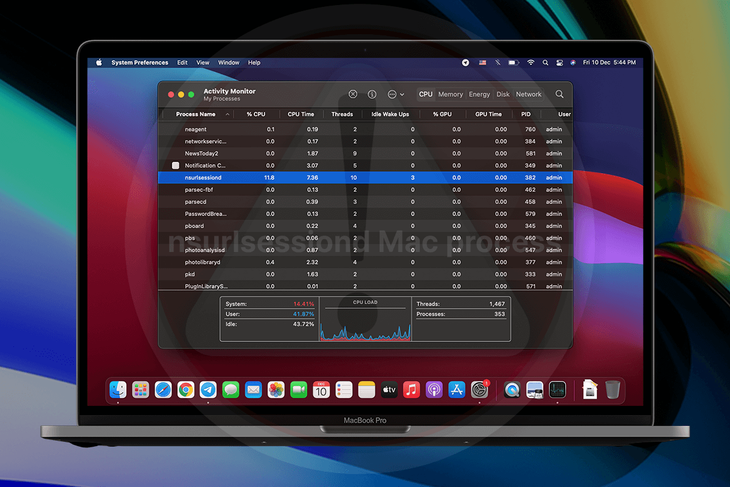
Task: Select the Network tab
Action: pos(529,94)
